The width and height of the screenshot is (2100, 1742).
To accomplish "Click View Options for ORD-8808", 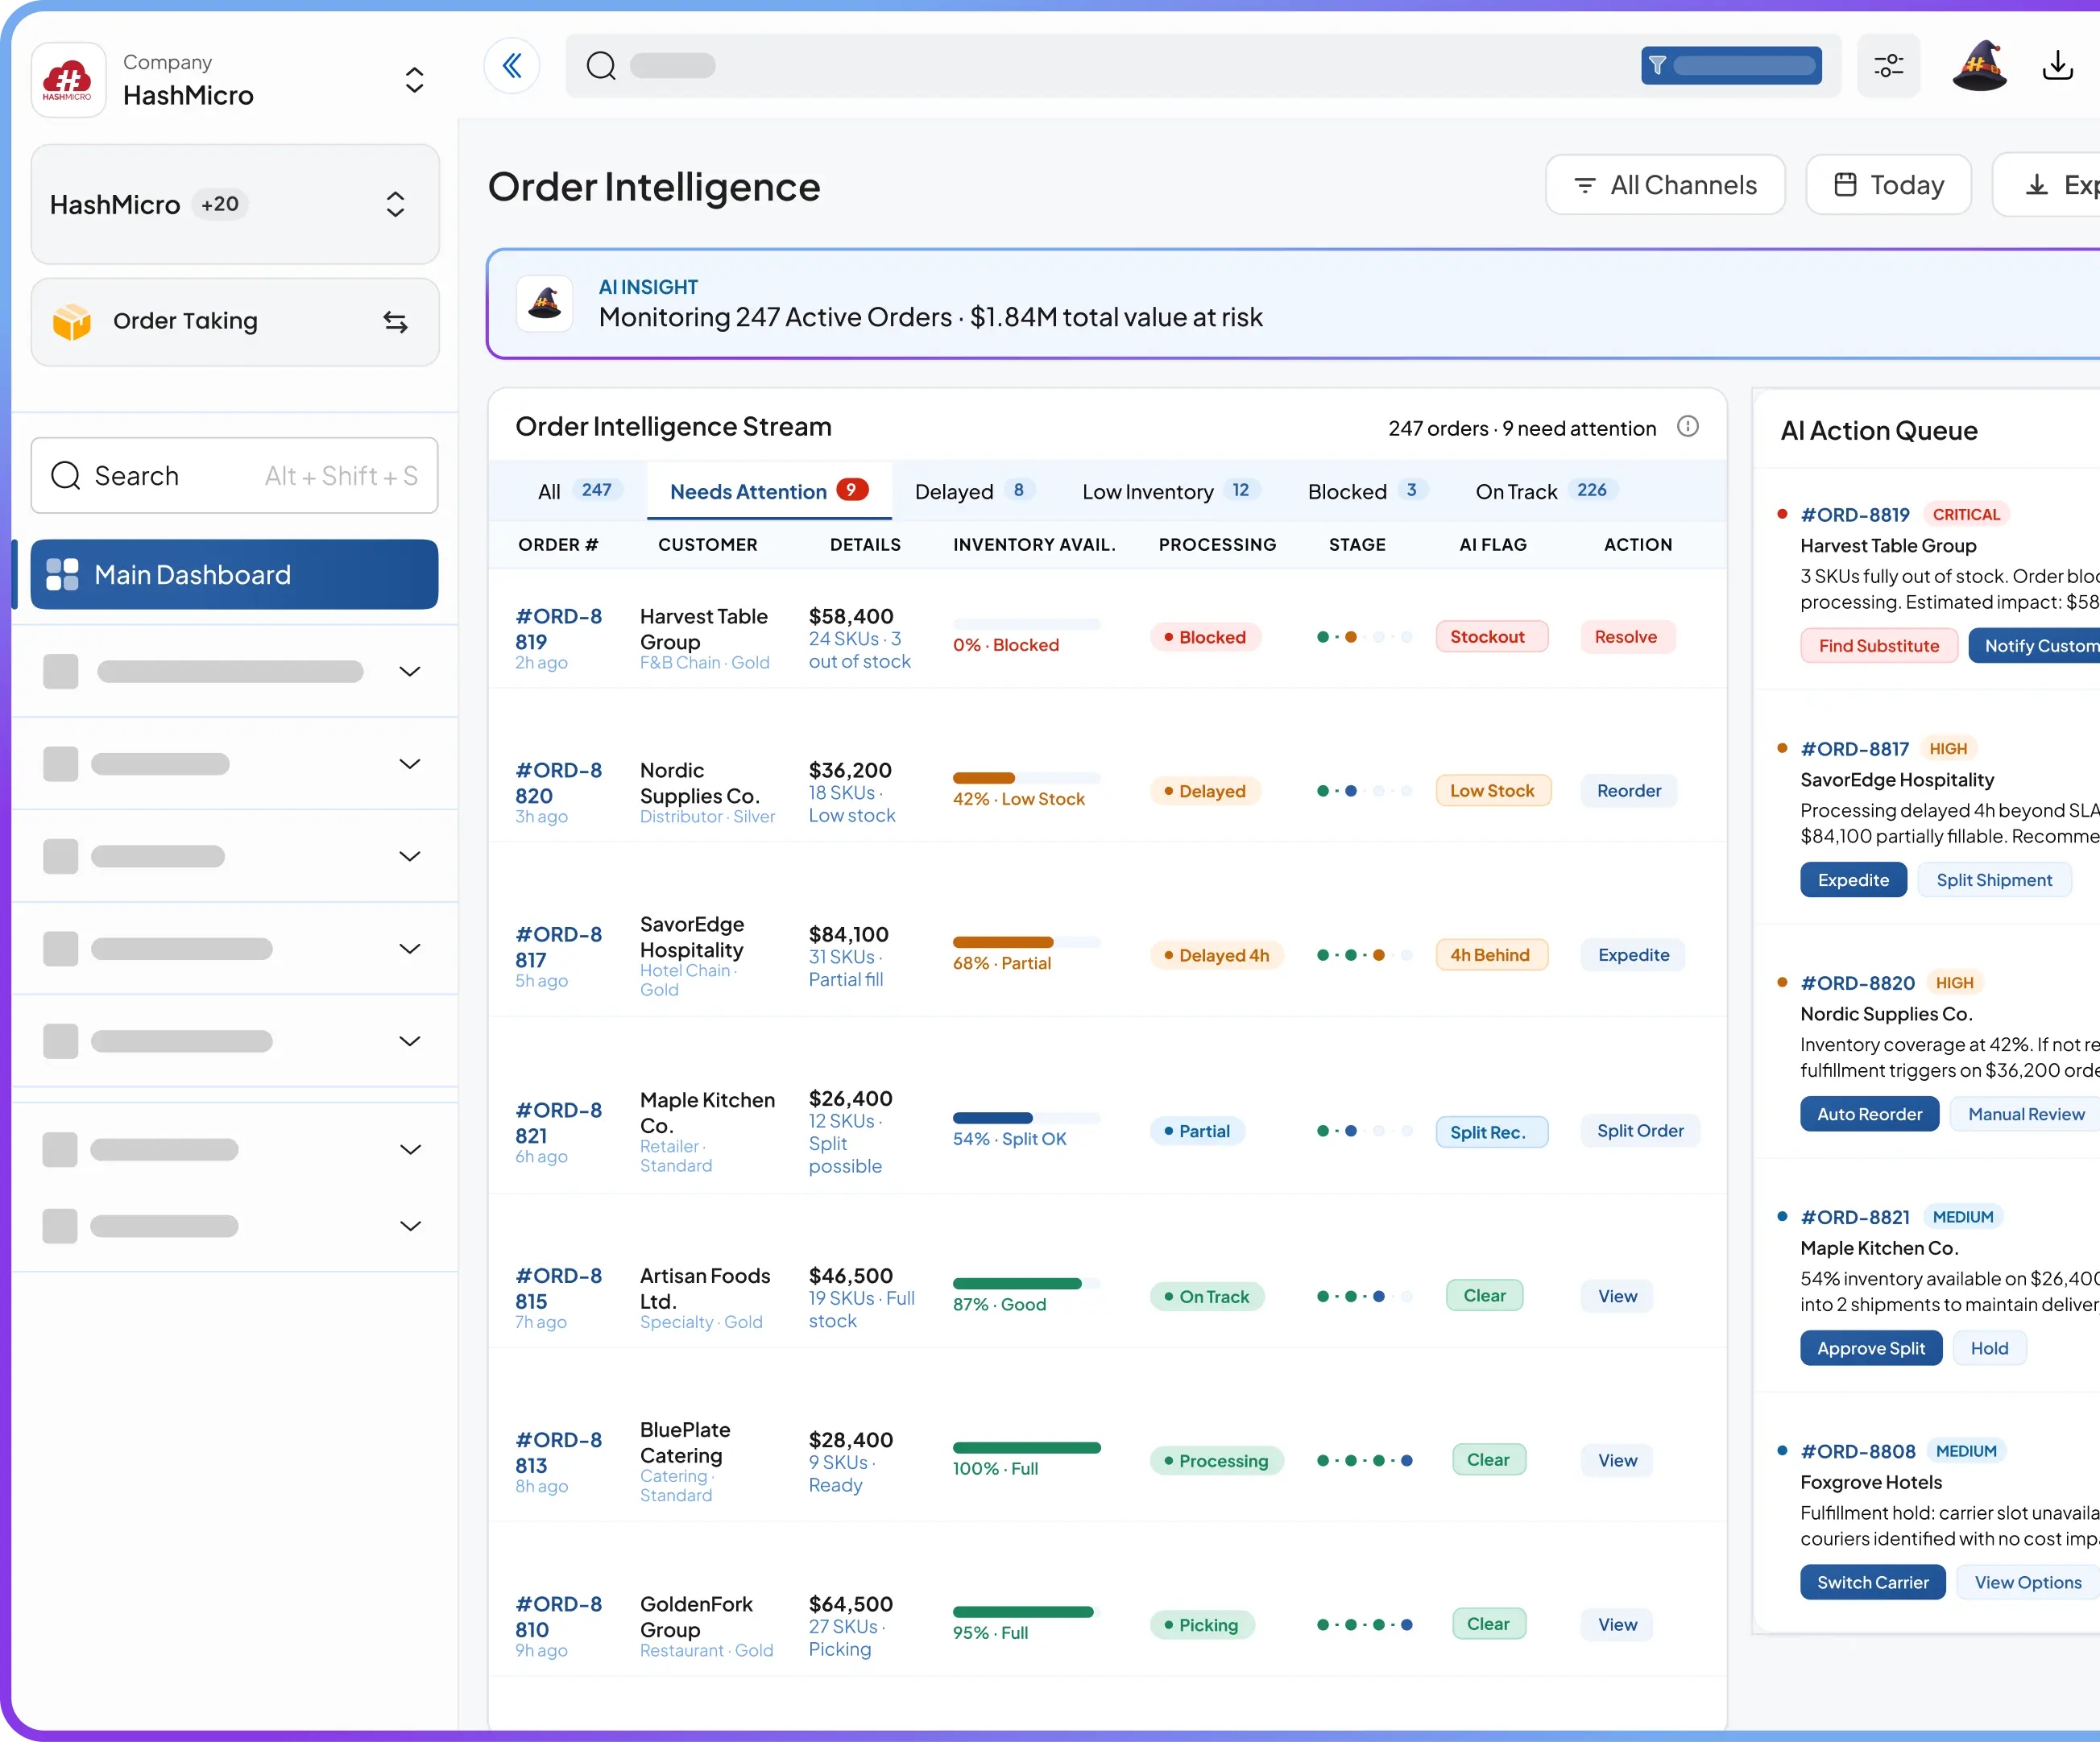I will click(2027, 1582).
